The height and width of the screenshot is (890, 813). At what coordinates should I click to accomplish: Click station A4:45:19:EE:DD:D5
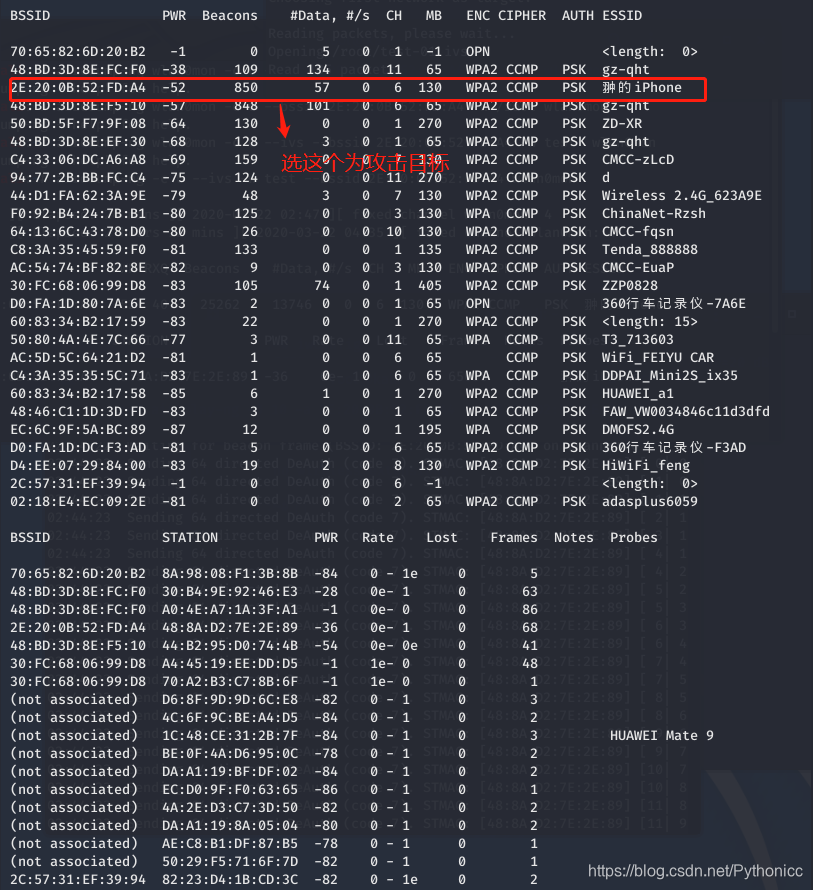[x=229, y=664]
